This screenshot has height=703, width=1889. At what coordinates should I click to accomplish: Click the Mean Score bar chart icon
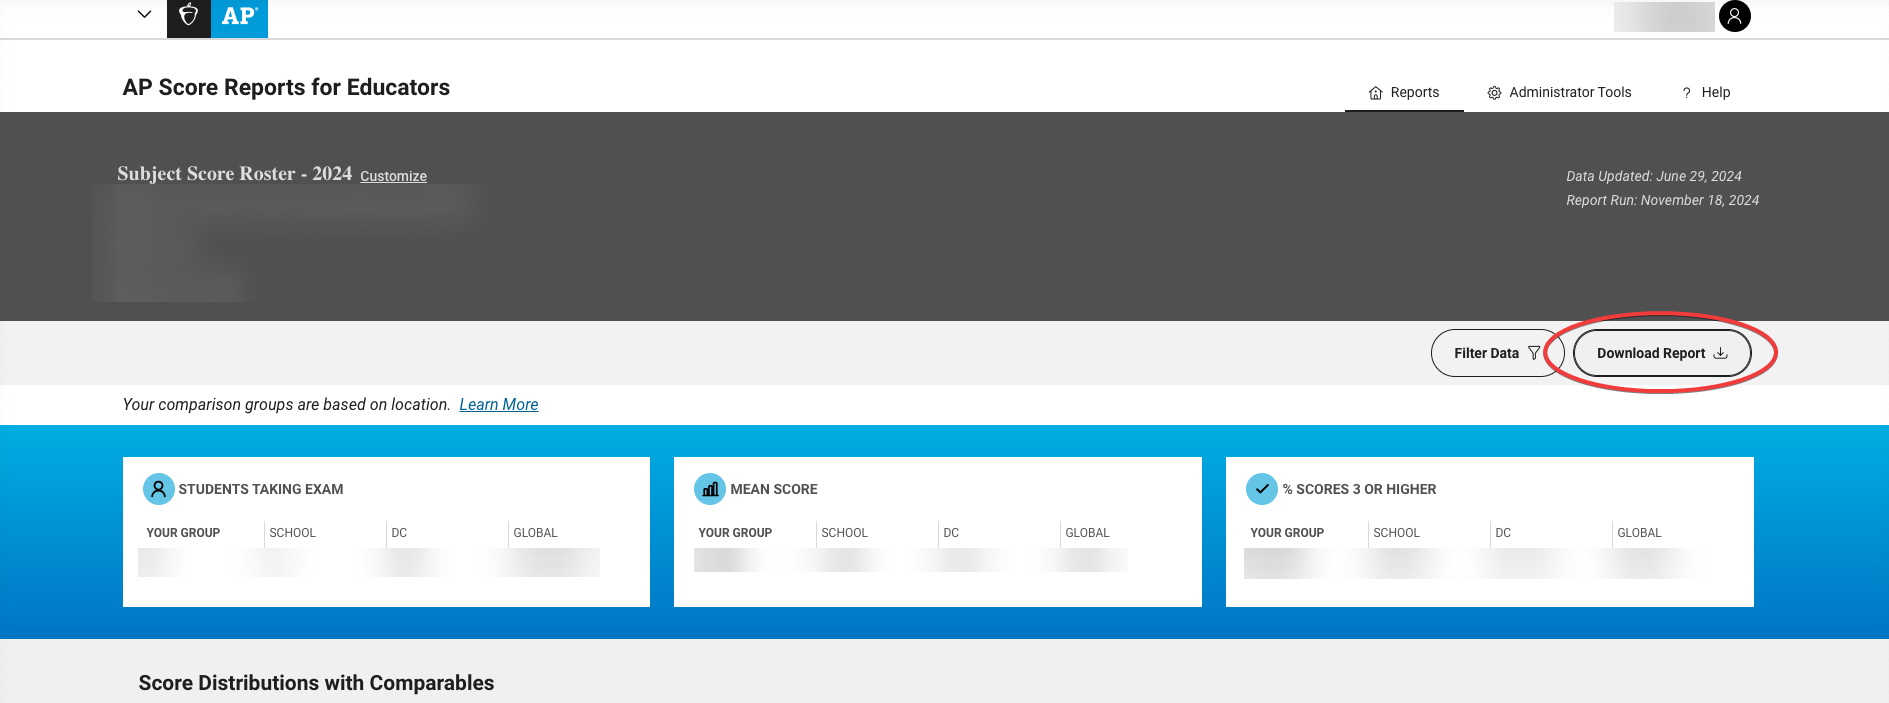coord(710,489)
